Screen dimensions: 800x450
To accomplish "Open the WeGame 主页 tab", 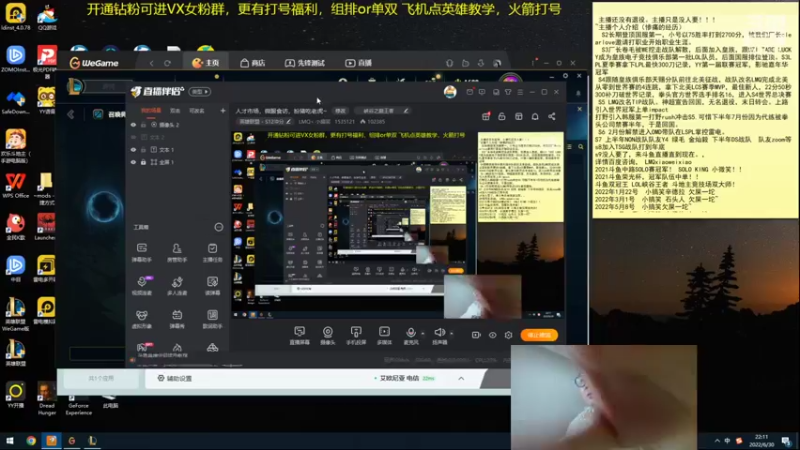I will click(x=206, y=63).
